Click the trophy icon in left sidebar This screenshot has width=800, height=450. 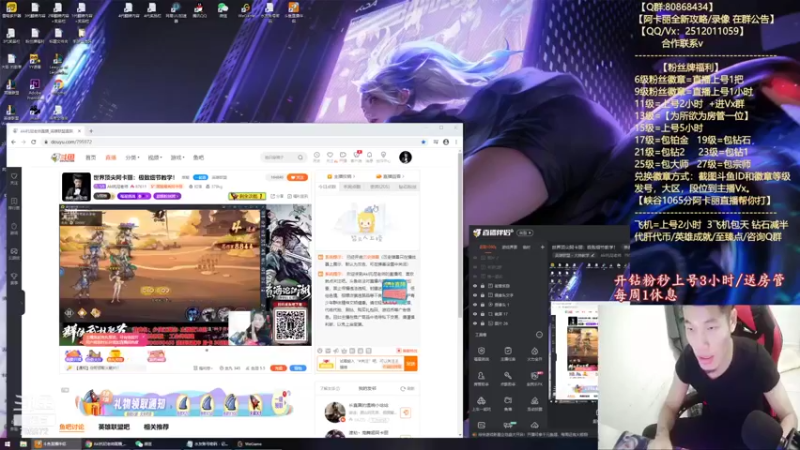pyautogui.click(x=14, y=278)
